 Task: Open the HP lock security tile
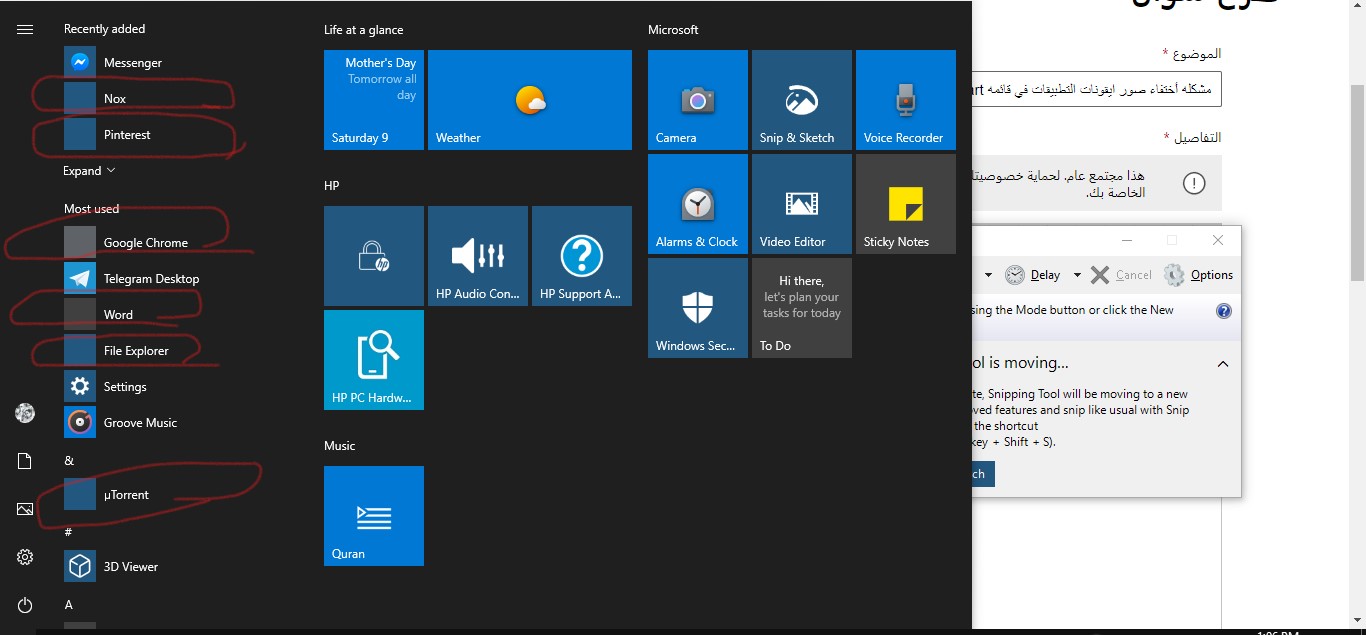click(x=374, y=256)
